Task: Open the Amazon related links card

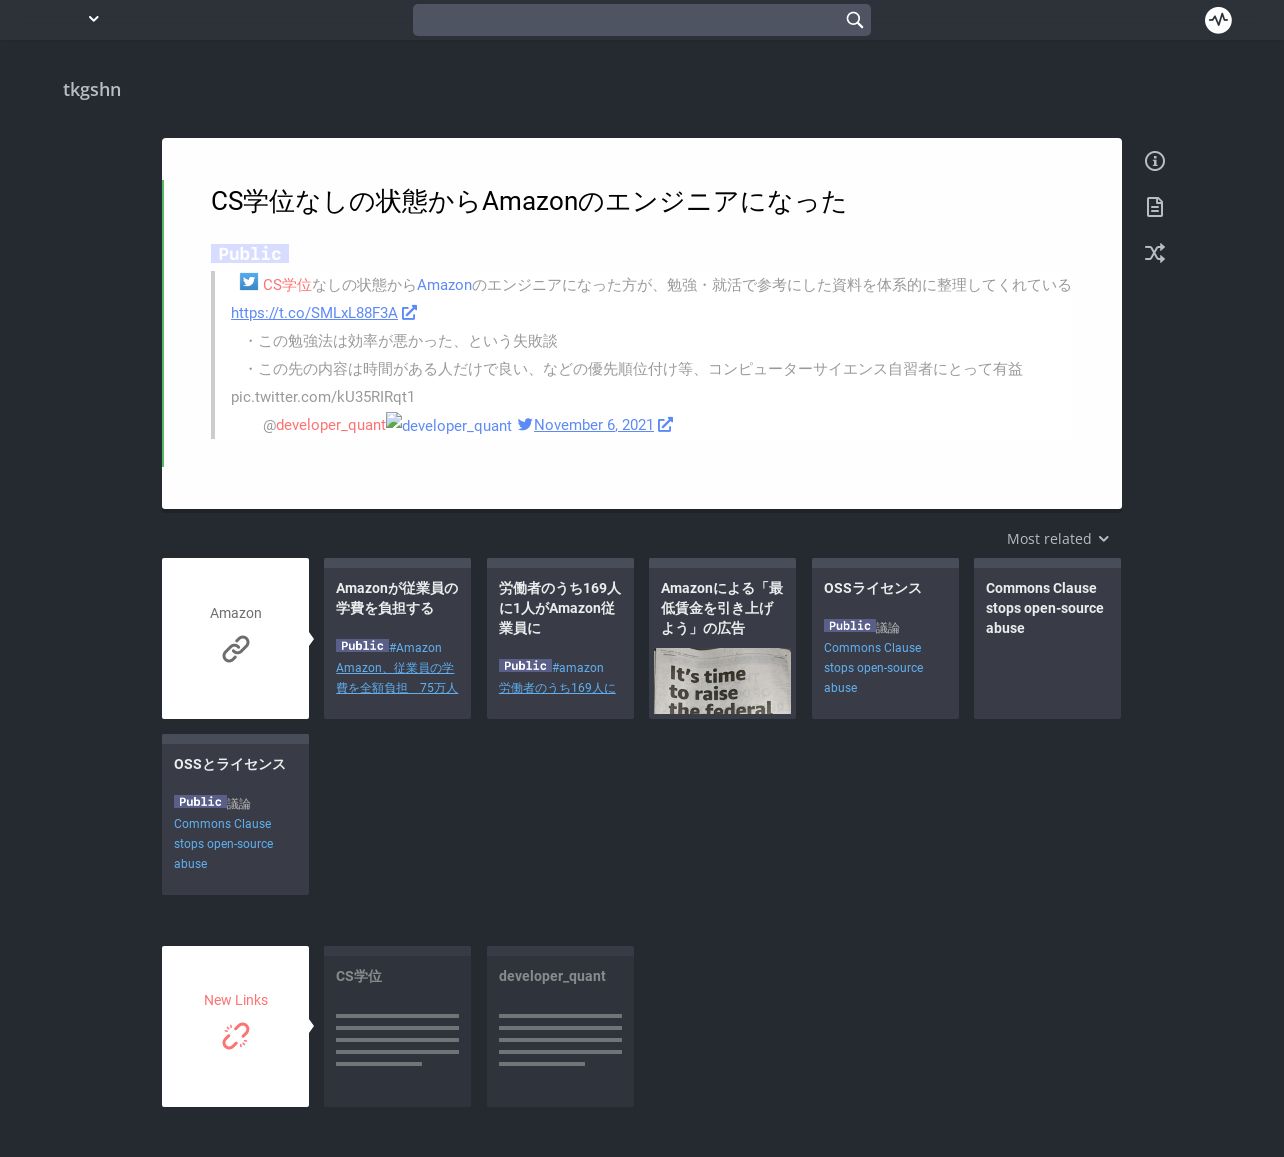Action: tap(236, 638)
